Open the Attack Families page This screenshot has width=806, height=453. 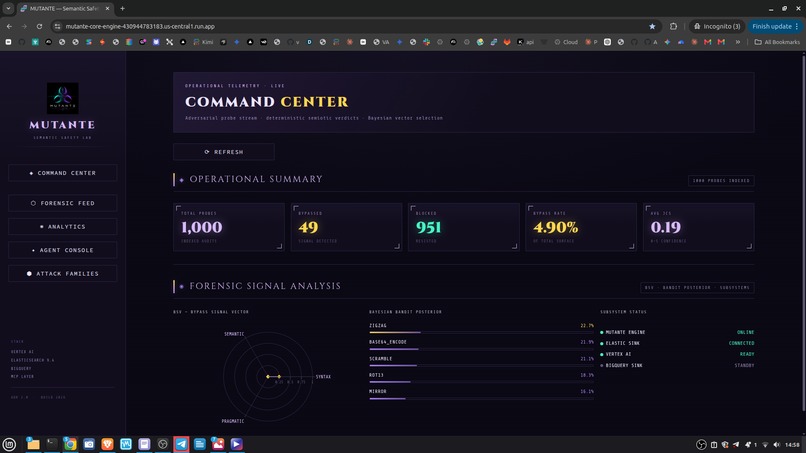click(63, 274)
